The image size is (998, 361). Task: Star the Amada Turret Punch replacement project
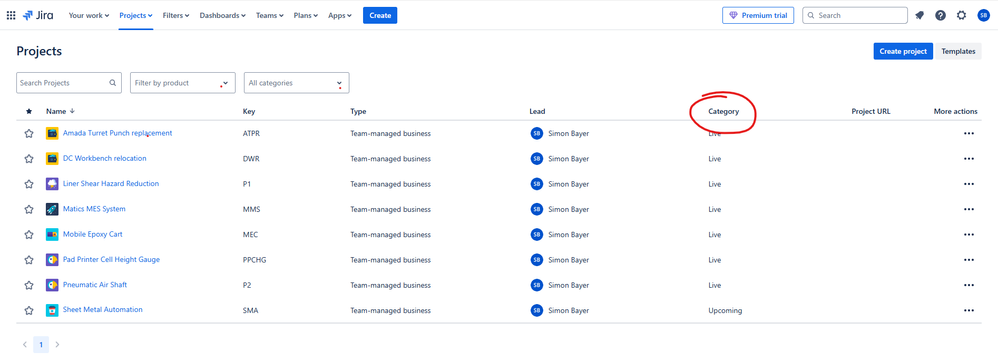click(29, 134)
